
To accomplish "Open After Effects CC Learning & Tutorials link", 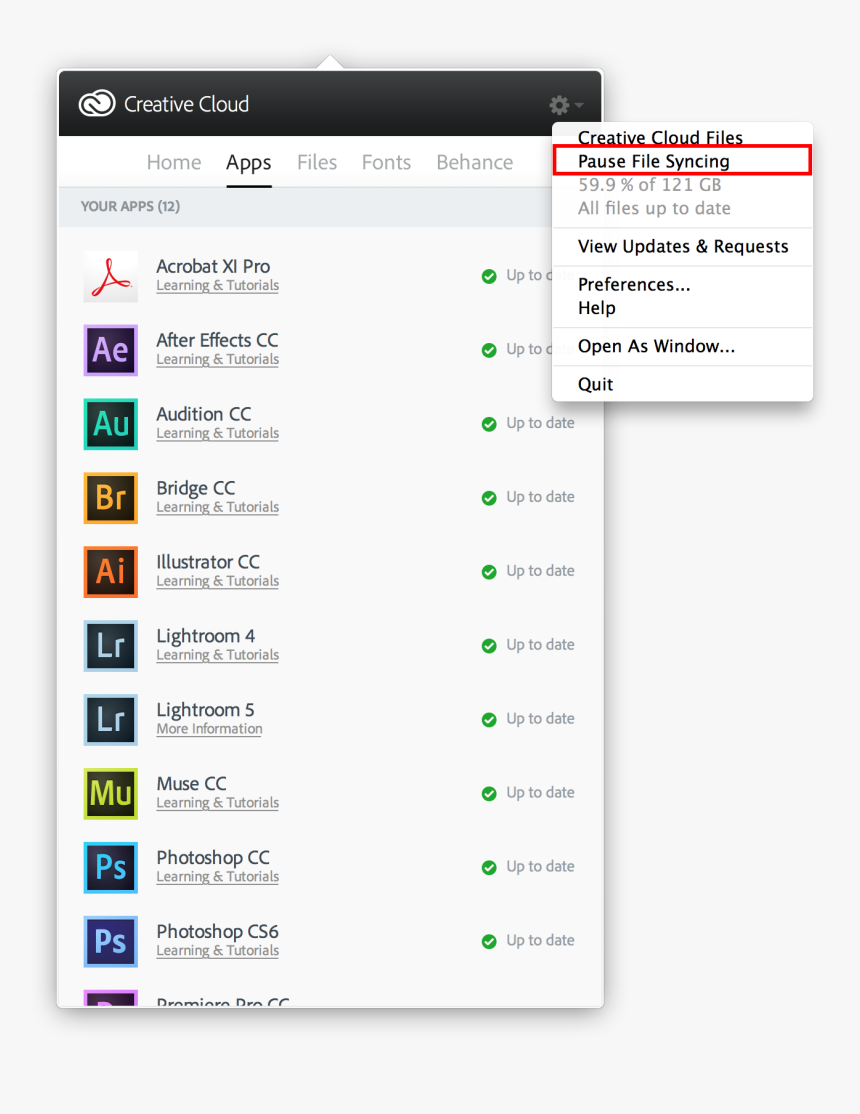I will 217,359.
